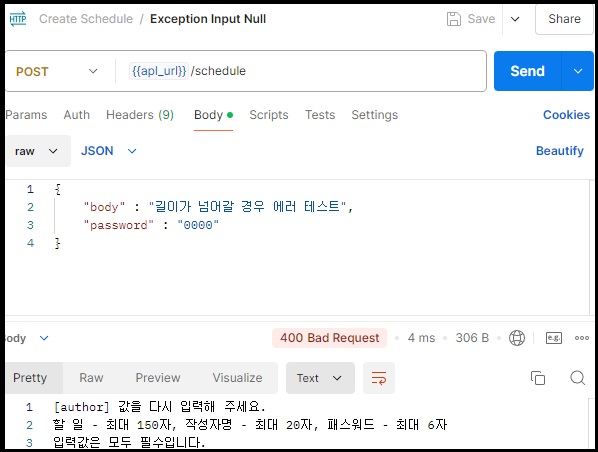Select the request Body tab
Screen dimensions: 598x452
(213, 115)
